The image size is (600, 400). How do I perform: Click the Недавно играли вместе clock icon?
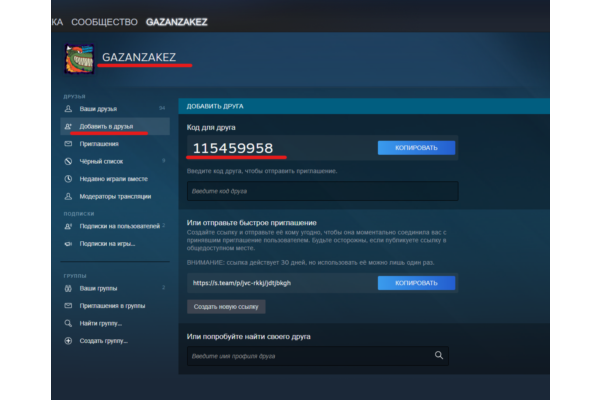click(68, 179)
